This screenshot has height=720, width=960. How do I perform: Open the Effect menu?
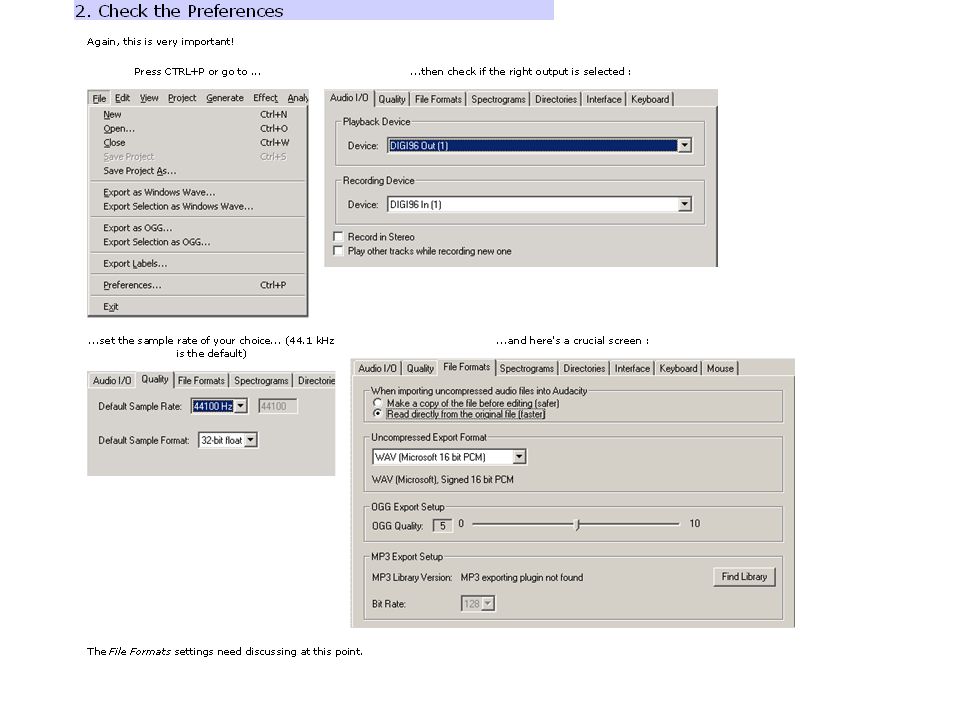tap(265, 98)
